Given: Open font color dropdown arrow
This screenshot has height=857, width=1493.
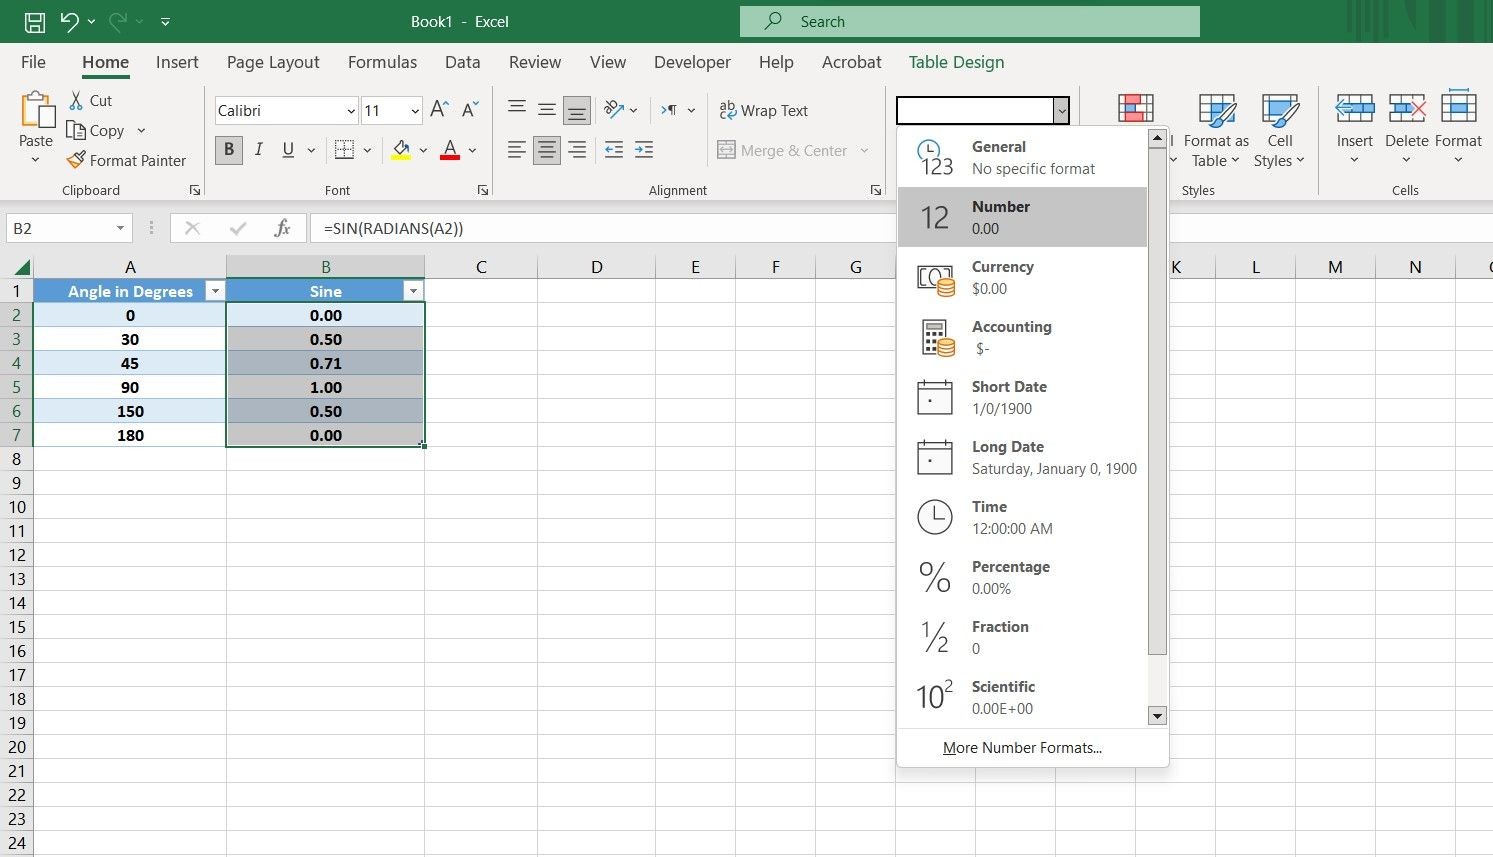Looking at the screenshot, I should click(472, 151).
